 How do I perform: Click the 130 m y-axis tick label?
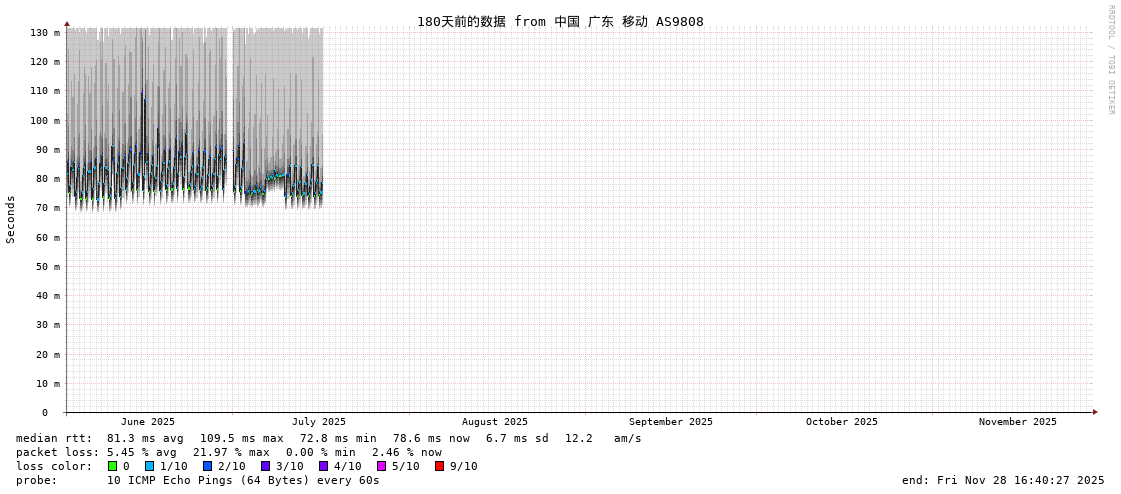point(43,33)
